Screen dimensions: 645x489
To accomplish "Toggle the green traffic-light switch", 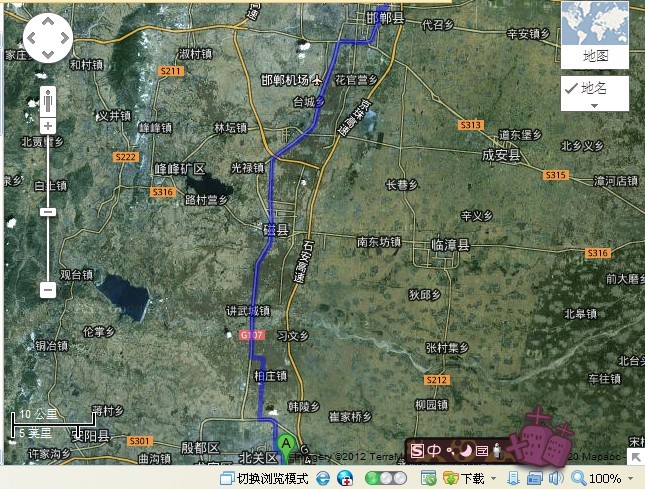I will (x=386, y=478).
